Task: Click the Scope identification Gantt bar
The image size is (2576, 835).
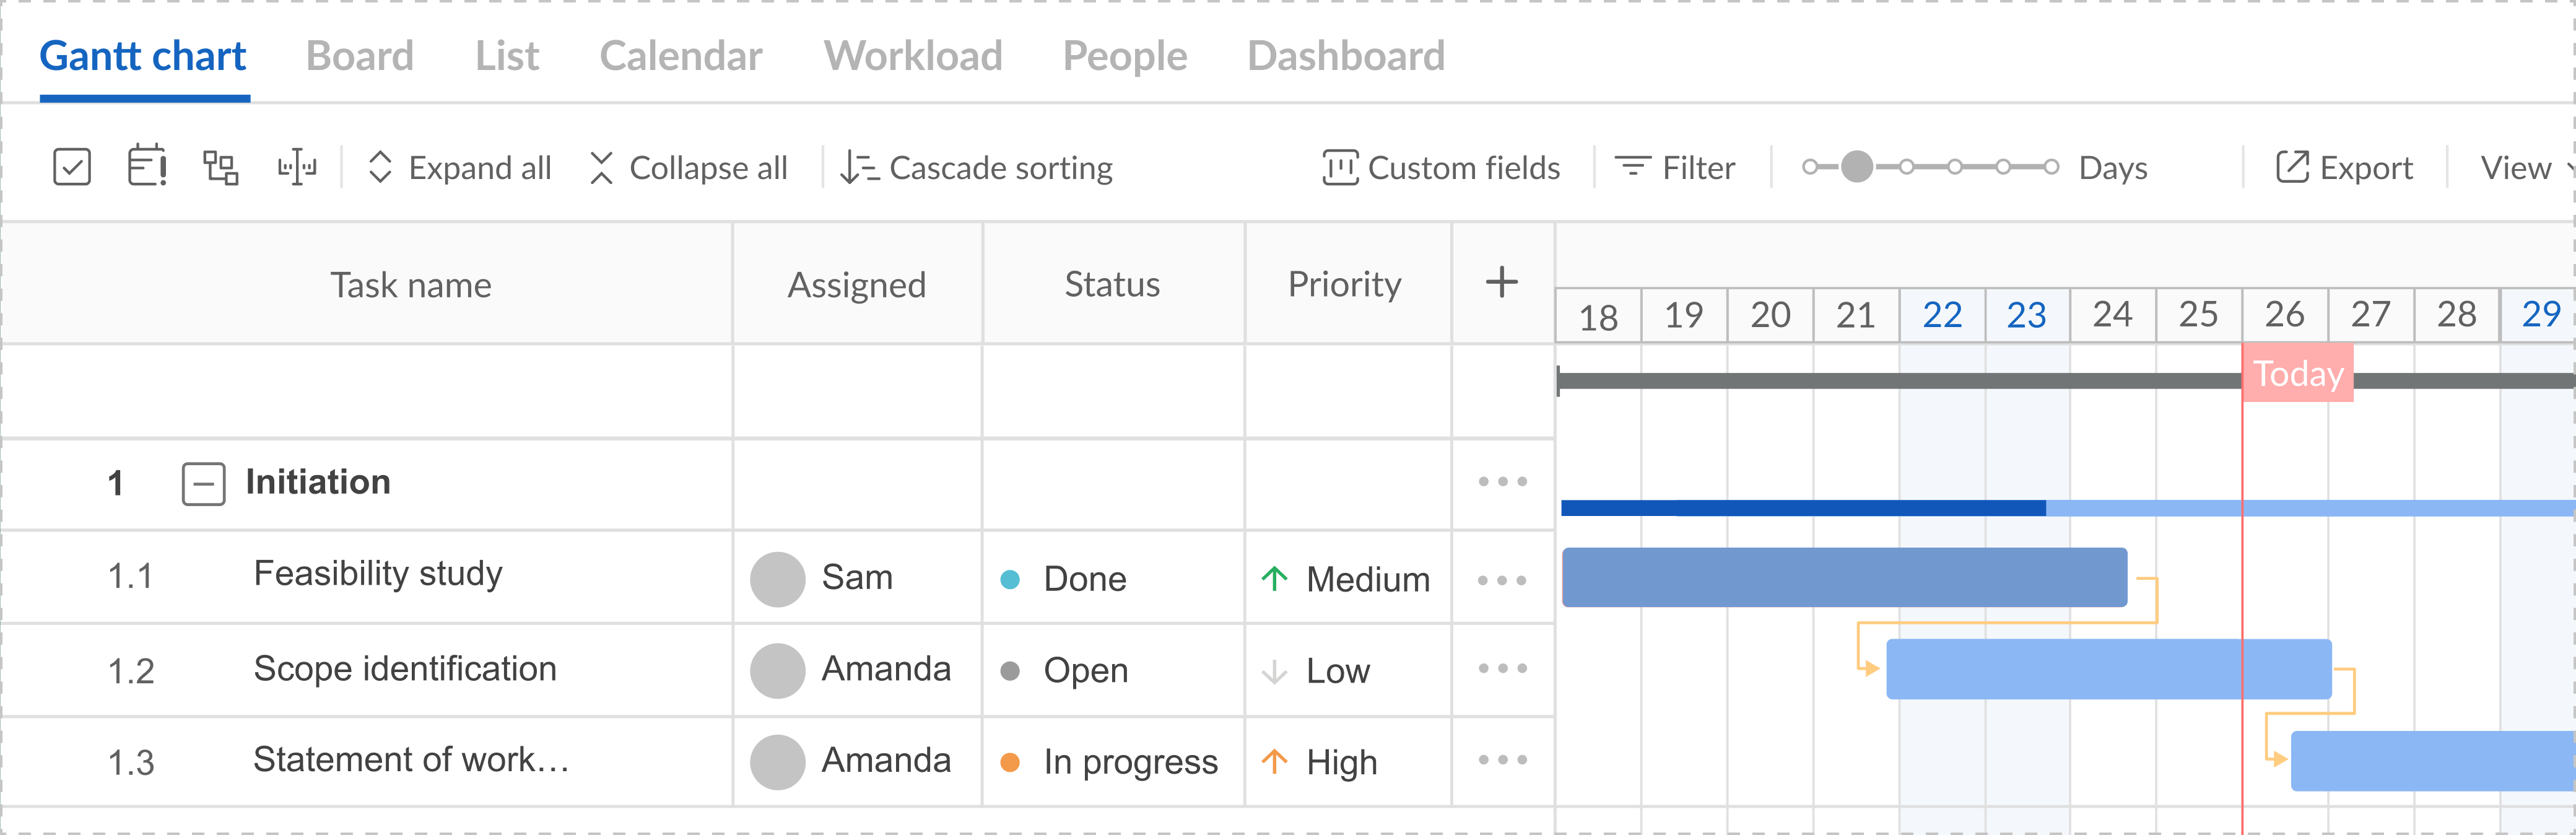Action: 2109,669
